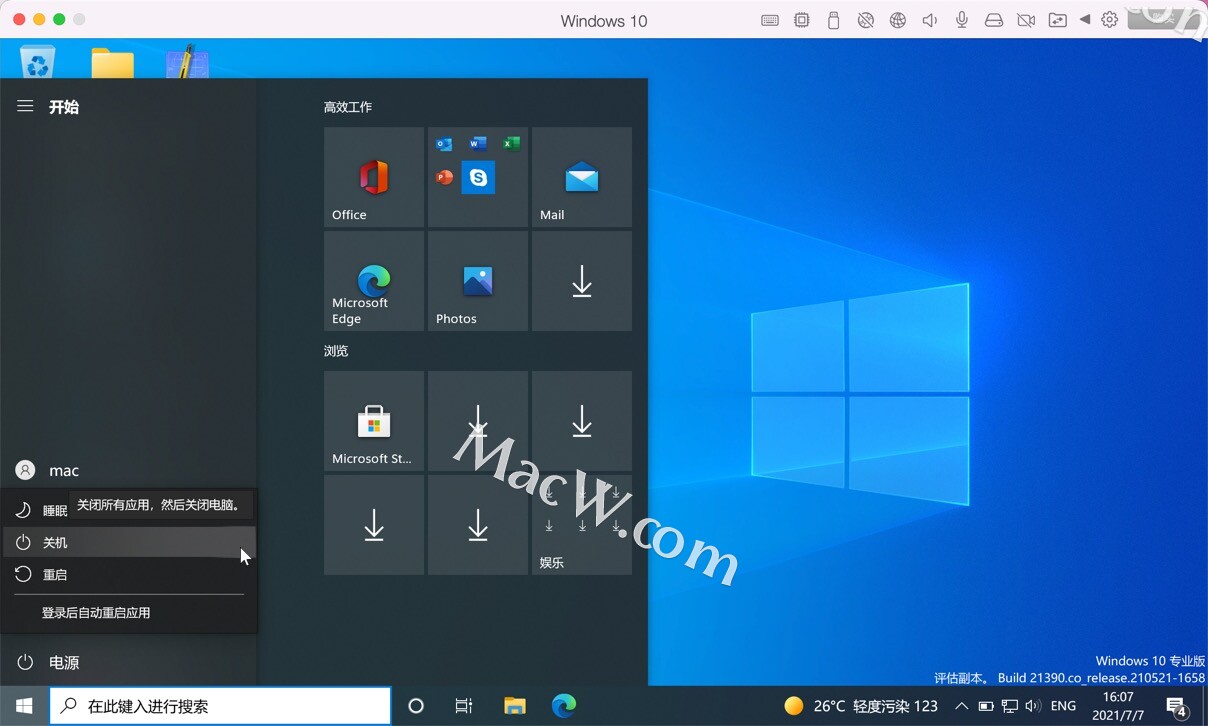Click the microphone icon in title bar
1208x726 pixels.
(962, 20)
